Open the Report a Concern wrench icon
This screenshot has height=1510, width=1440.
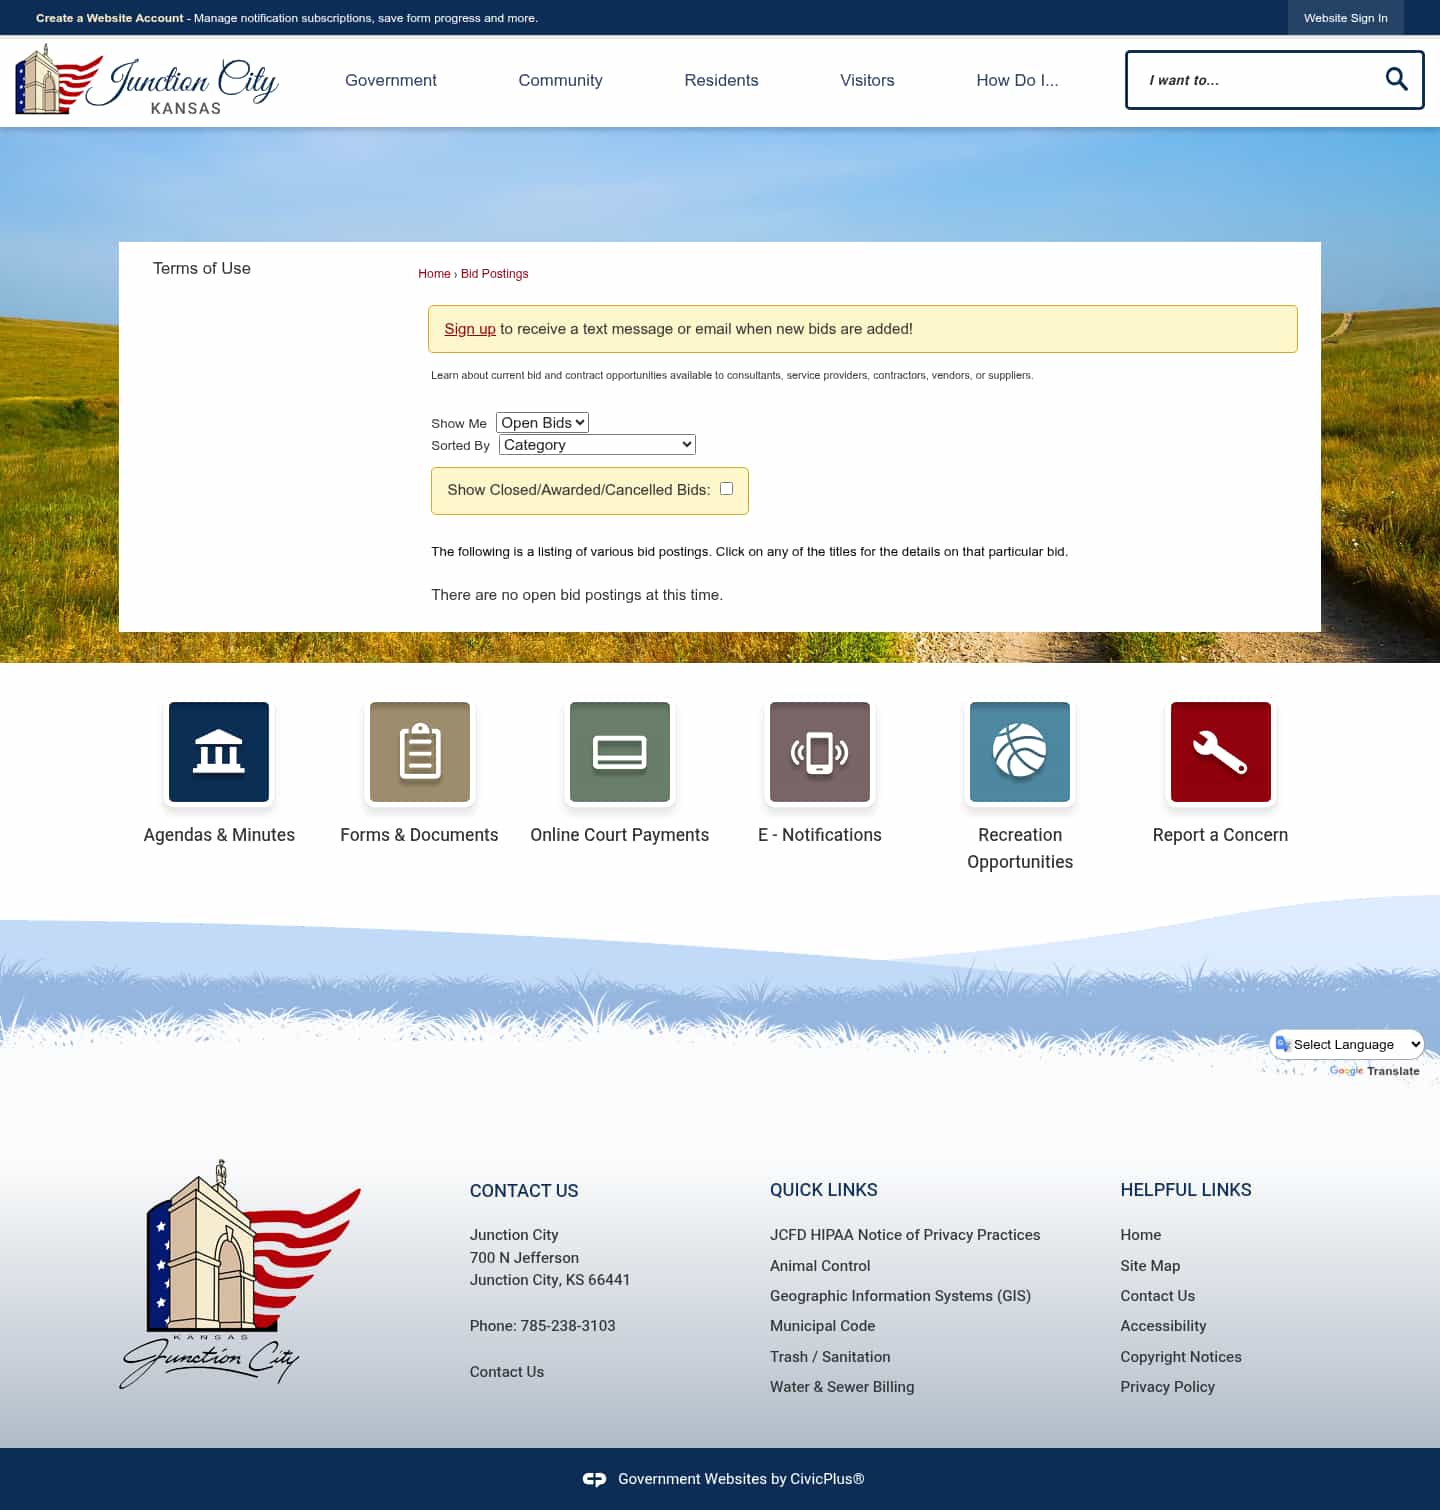click(x=1221, y=752)
